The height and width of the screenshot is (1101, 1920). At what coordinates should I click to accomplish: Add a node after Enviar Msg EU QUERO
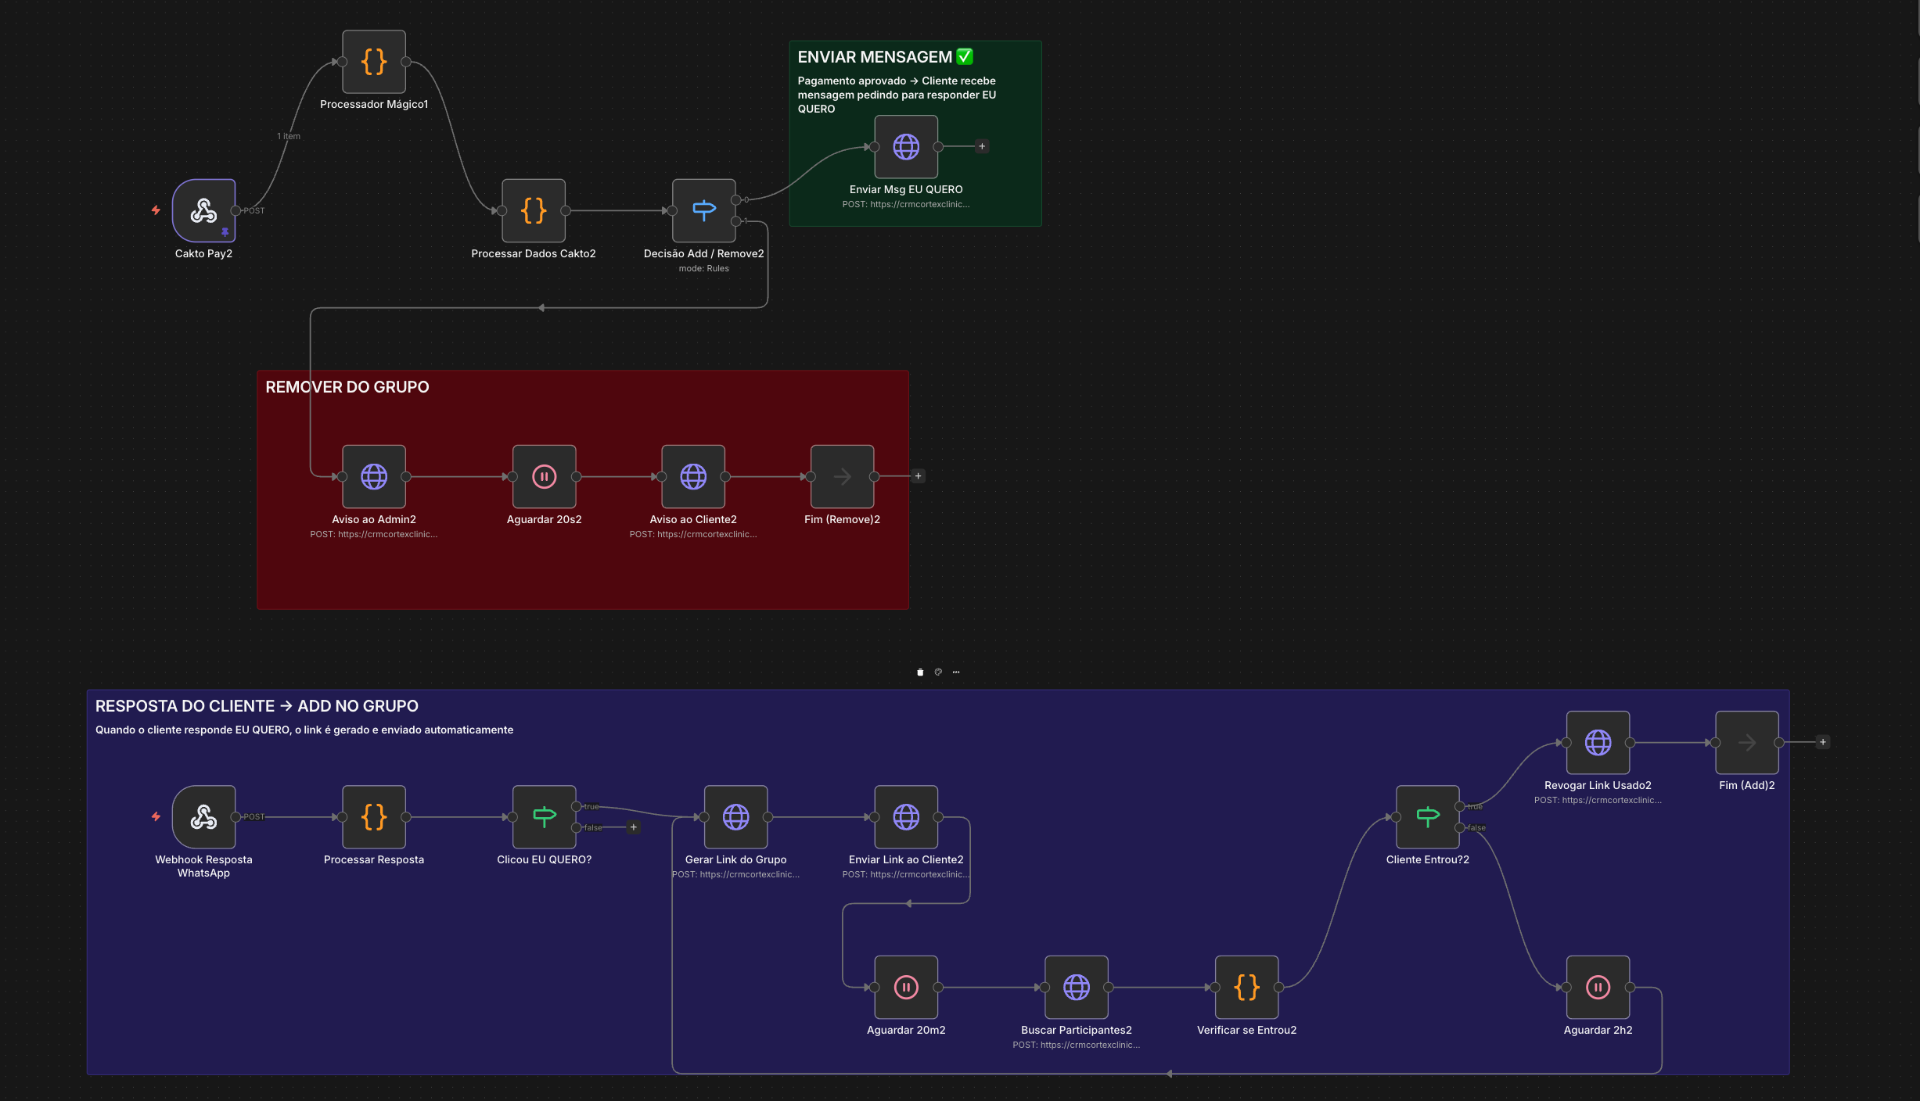[x=982, y=146]
